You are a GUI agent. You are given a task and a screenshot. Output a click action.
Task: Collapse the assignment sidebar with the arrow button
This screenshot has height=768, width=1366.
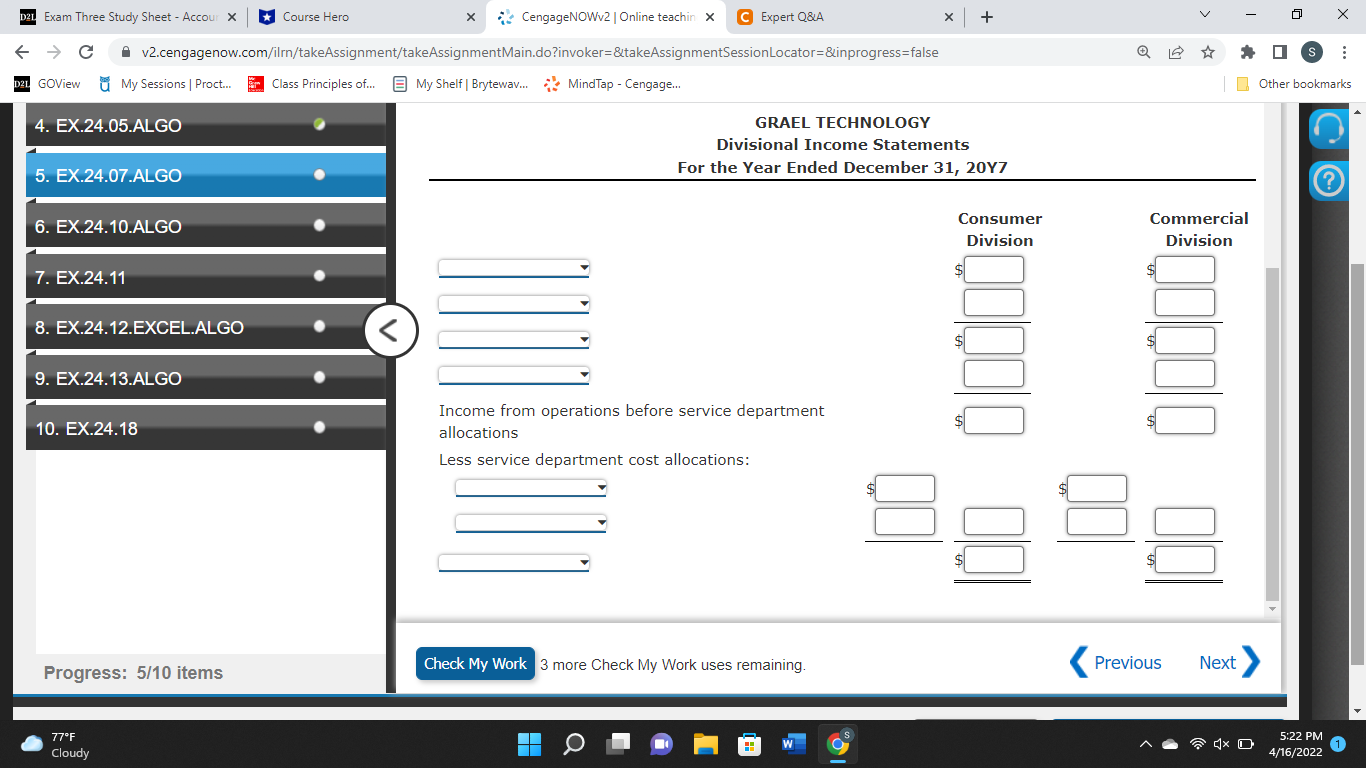[391, 329]
